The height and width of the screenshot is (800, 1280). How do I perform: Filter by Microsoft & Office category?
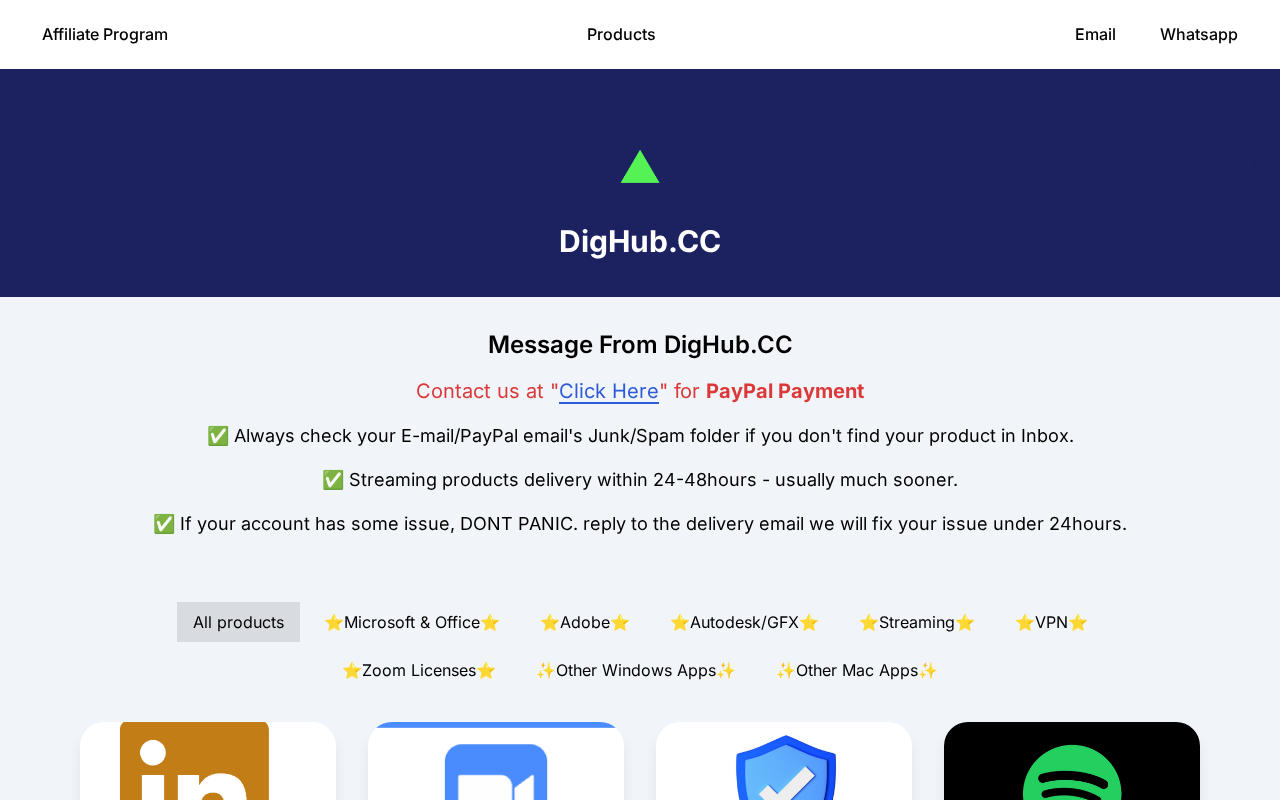(412, 622)
